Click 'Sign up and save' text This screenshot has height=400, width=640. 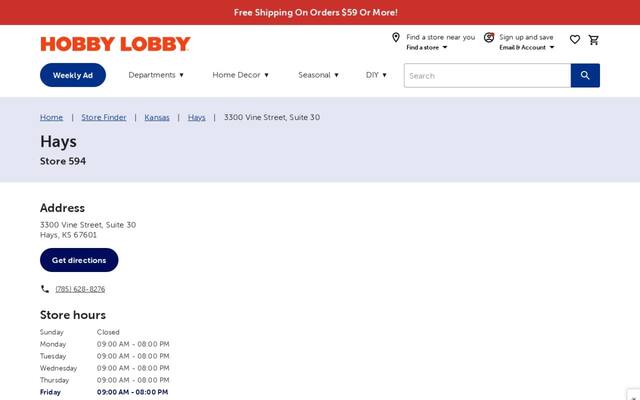(526, 37)
